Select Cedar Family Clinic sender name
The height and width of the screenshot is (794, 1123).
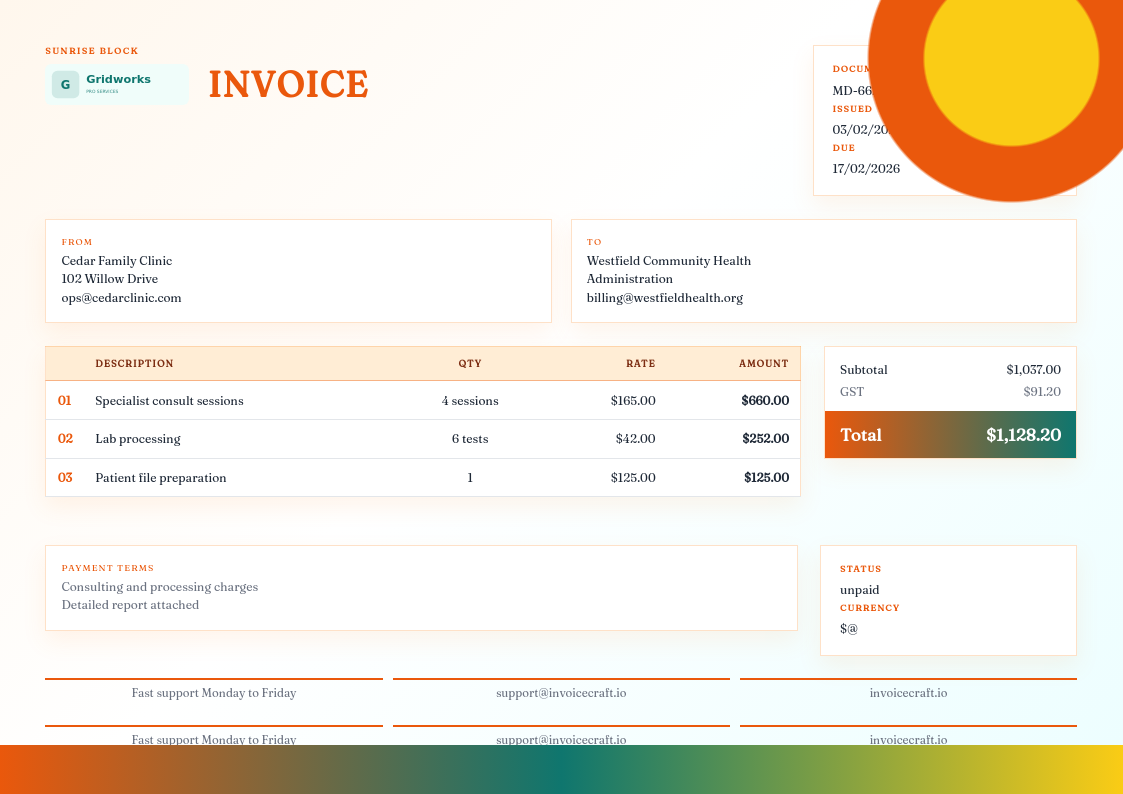point(117,261)
